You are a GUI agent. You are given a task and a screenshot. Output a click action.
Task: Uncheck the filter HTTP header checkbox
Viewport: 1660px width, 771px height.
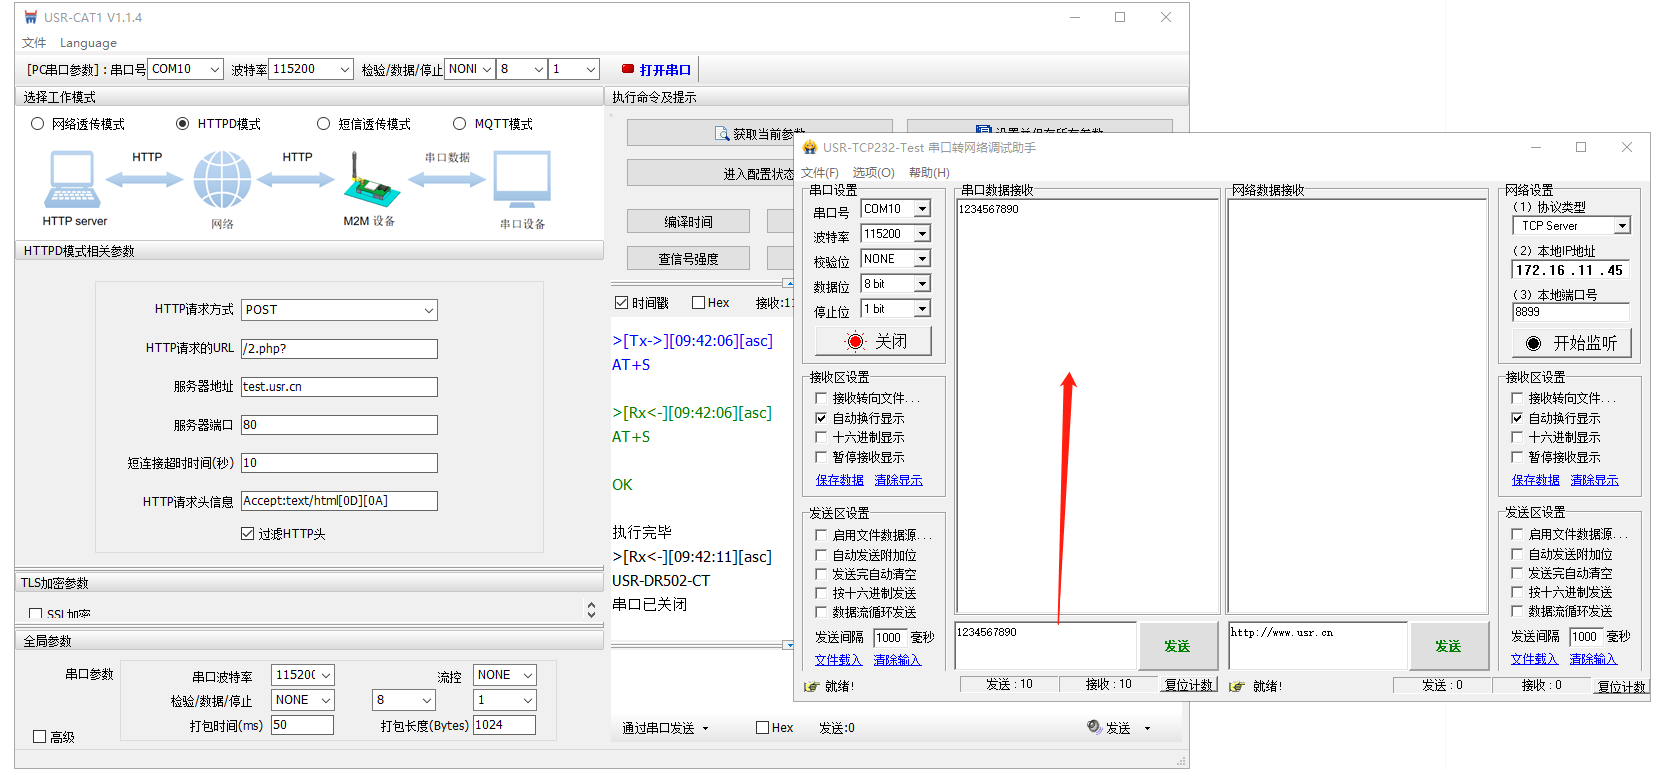248,534
